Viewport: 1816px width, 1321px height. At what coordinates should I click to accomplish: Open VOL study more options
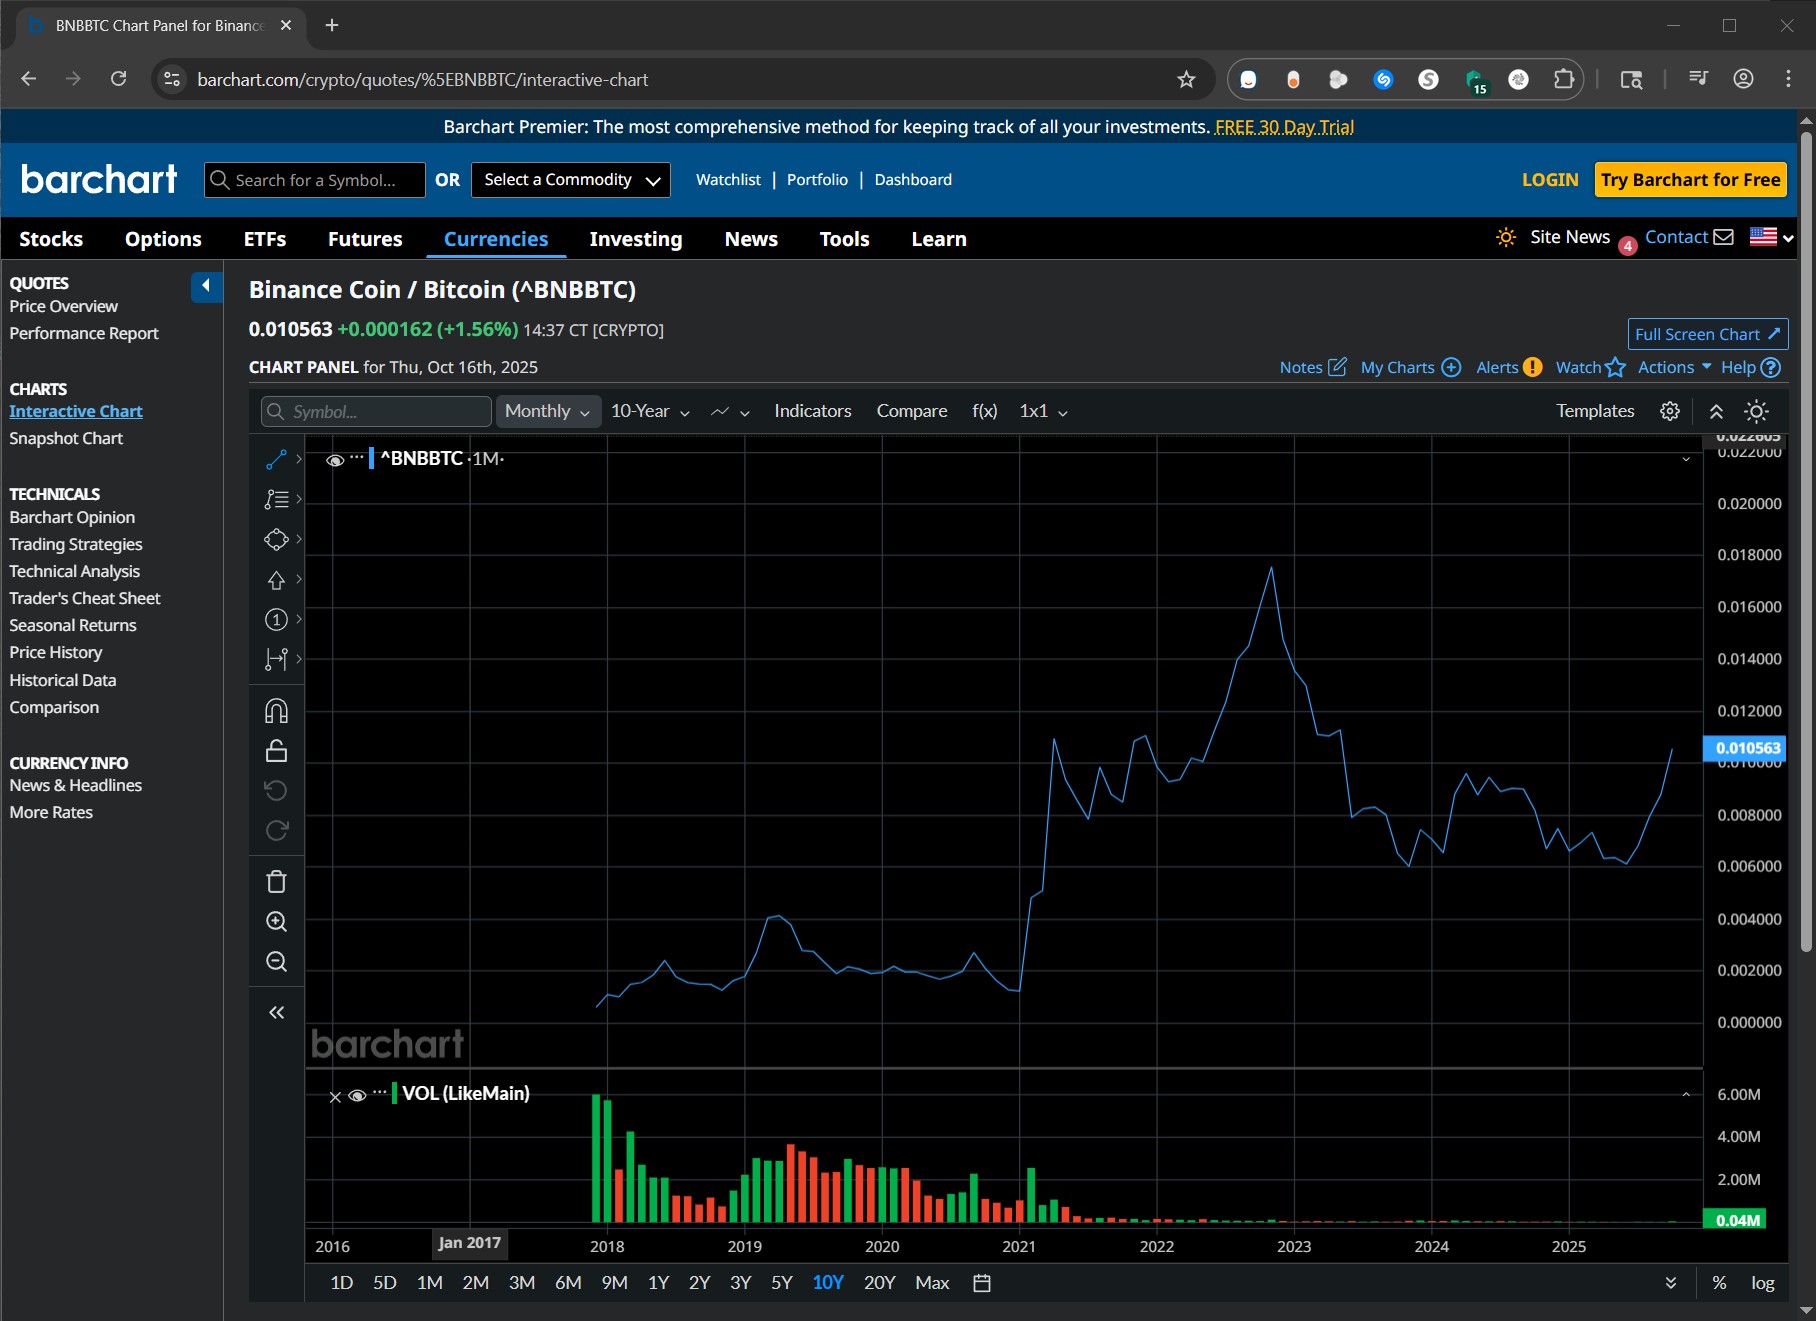point(380,1093)
